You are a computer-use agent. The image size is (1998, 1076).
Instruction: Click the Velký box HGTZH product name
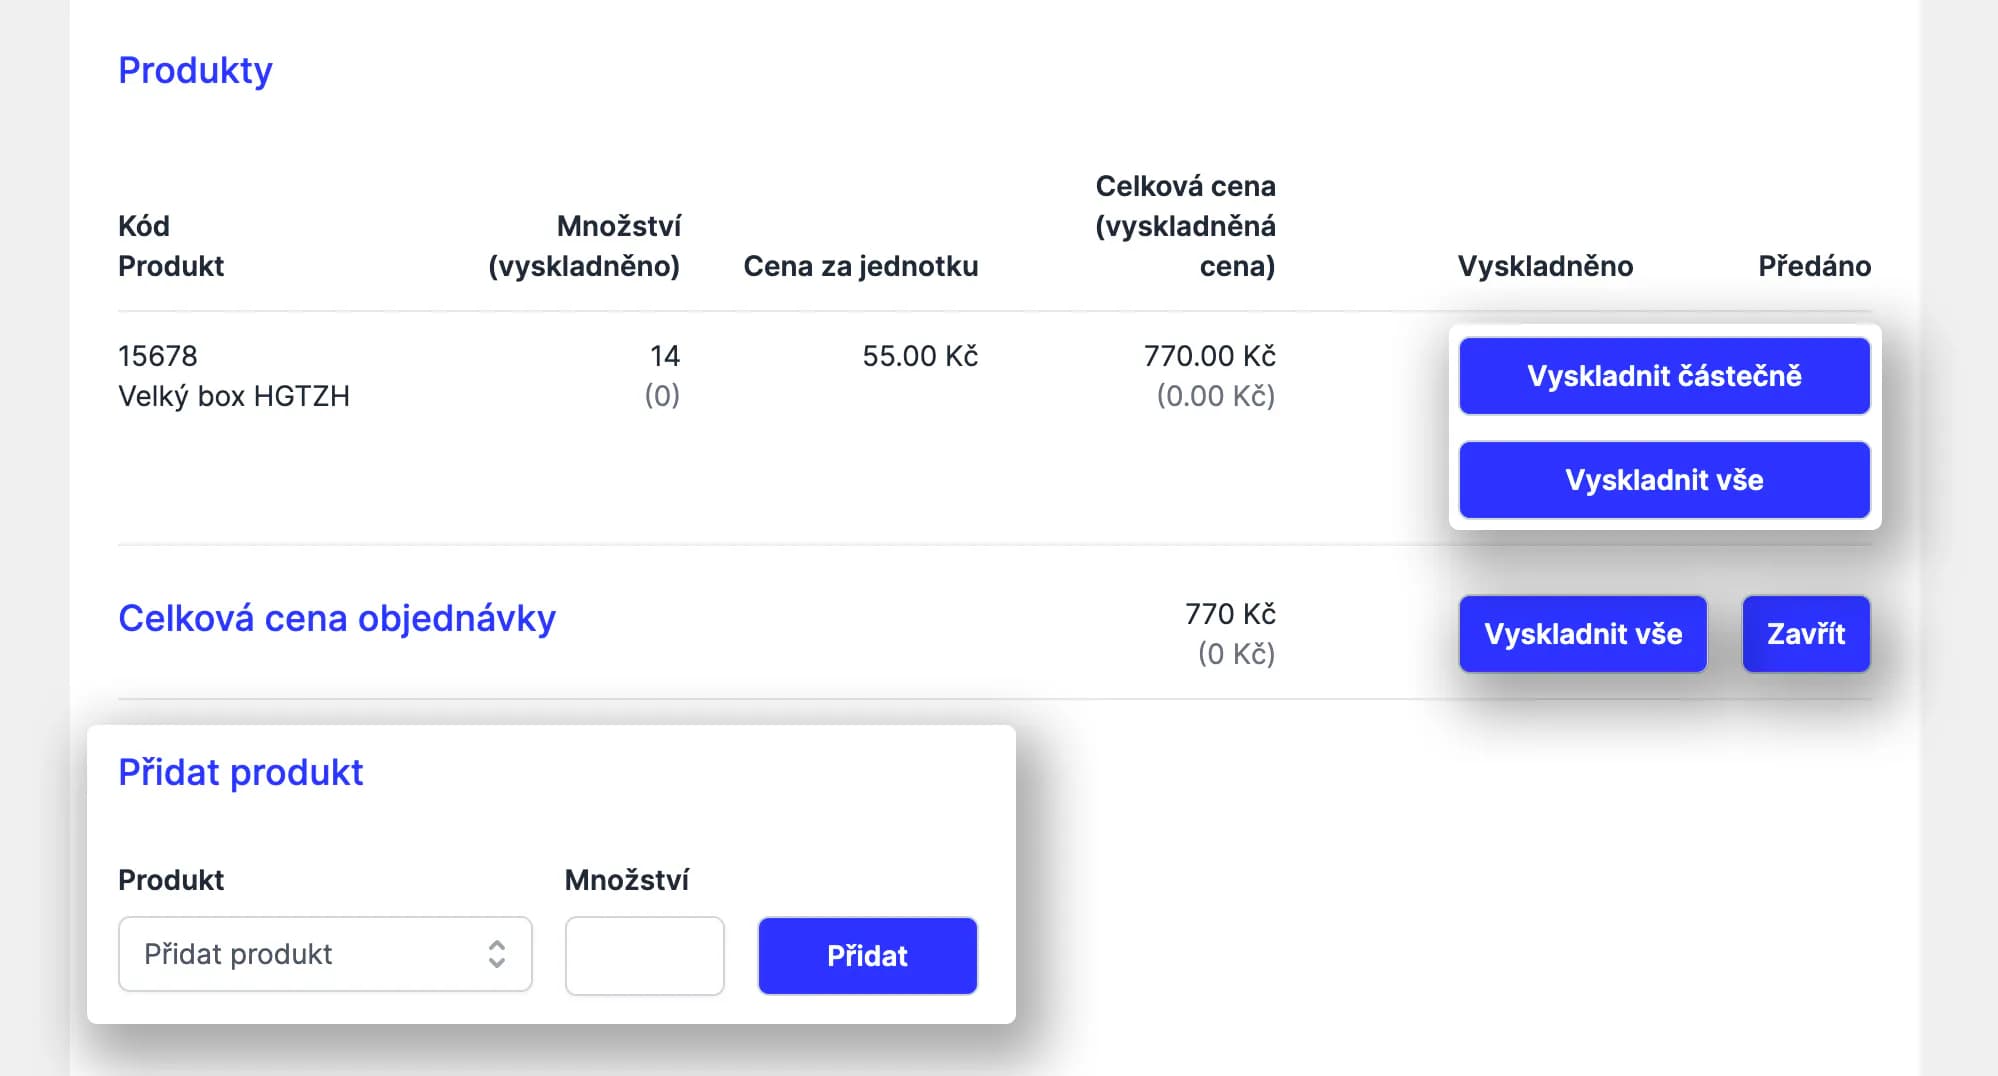tap(234, 396)
